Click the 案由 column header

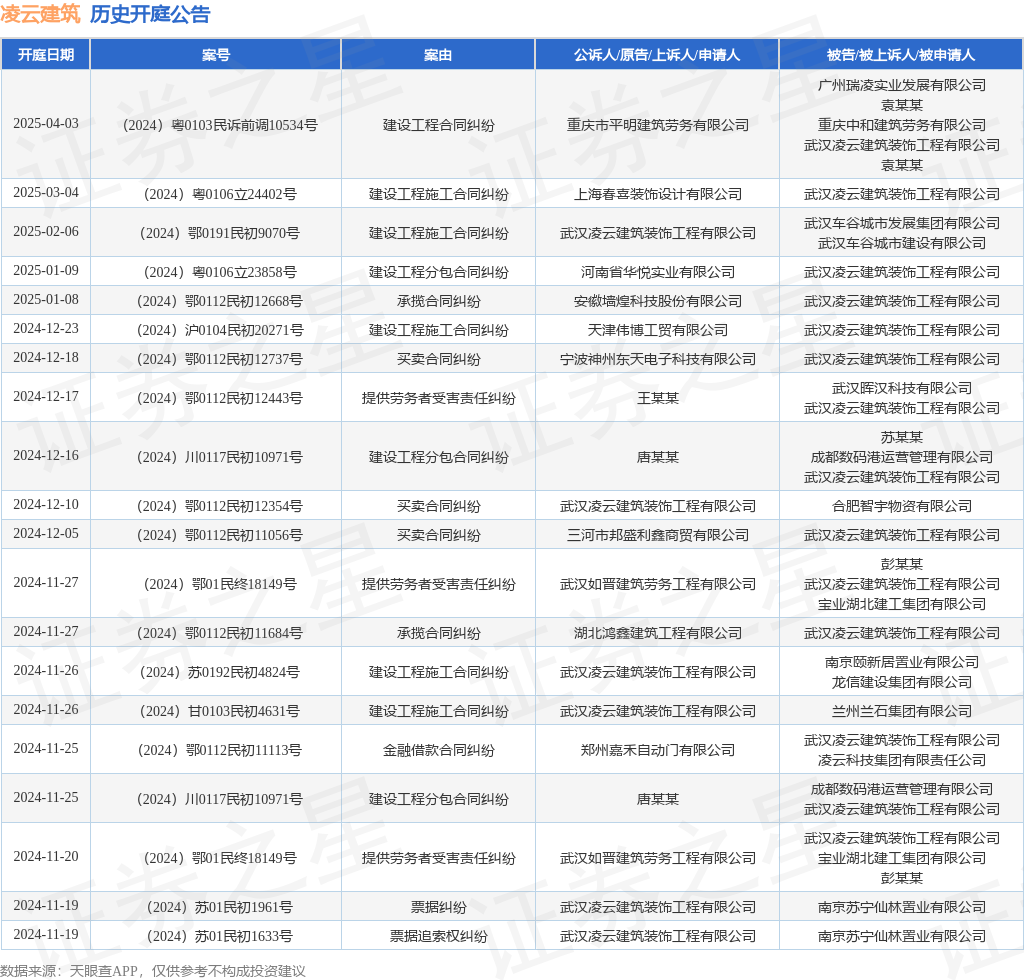(438, 55)
